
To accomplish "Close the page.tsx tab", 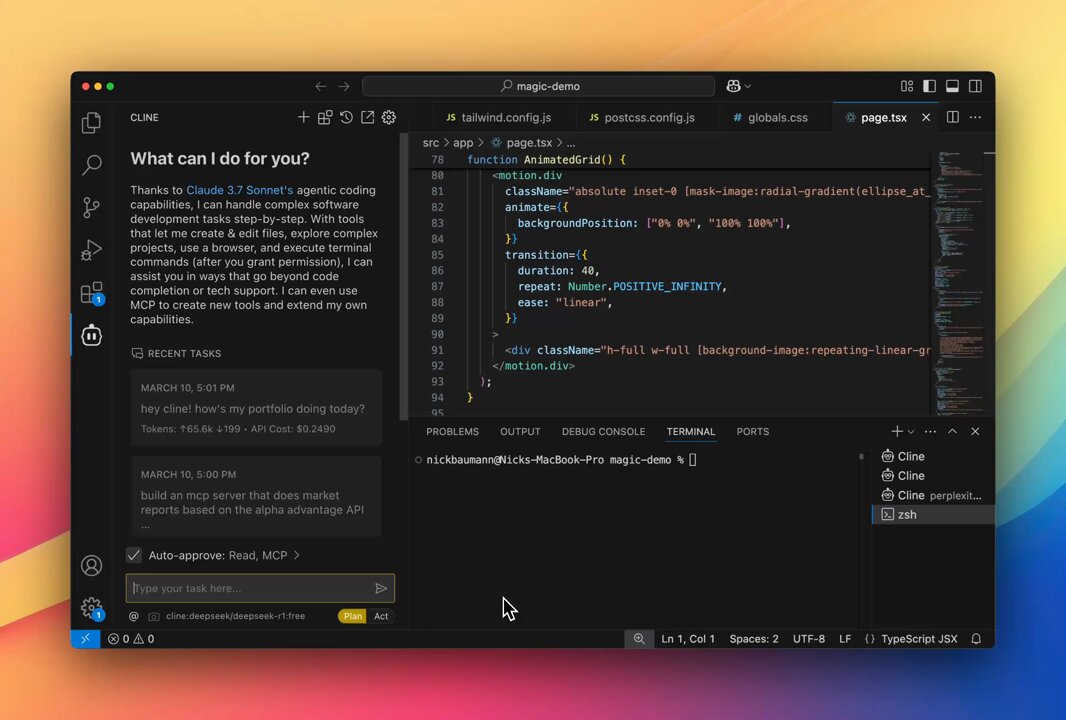I will click(x=926, y=118).
